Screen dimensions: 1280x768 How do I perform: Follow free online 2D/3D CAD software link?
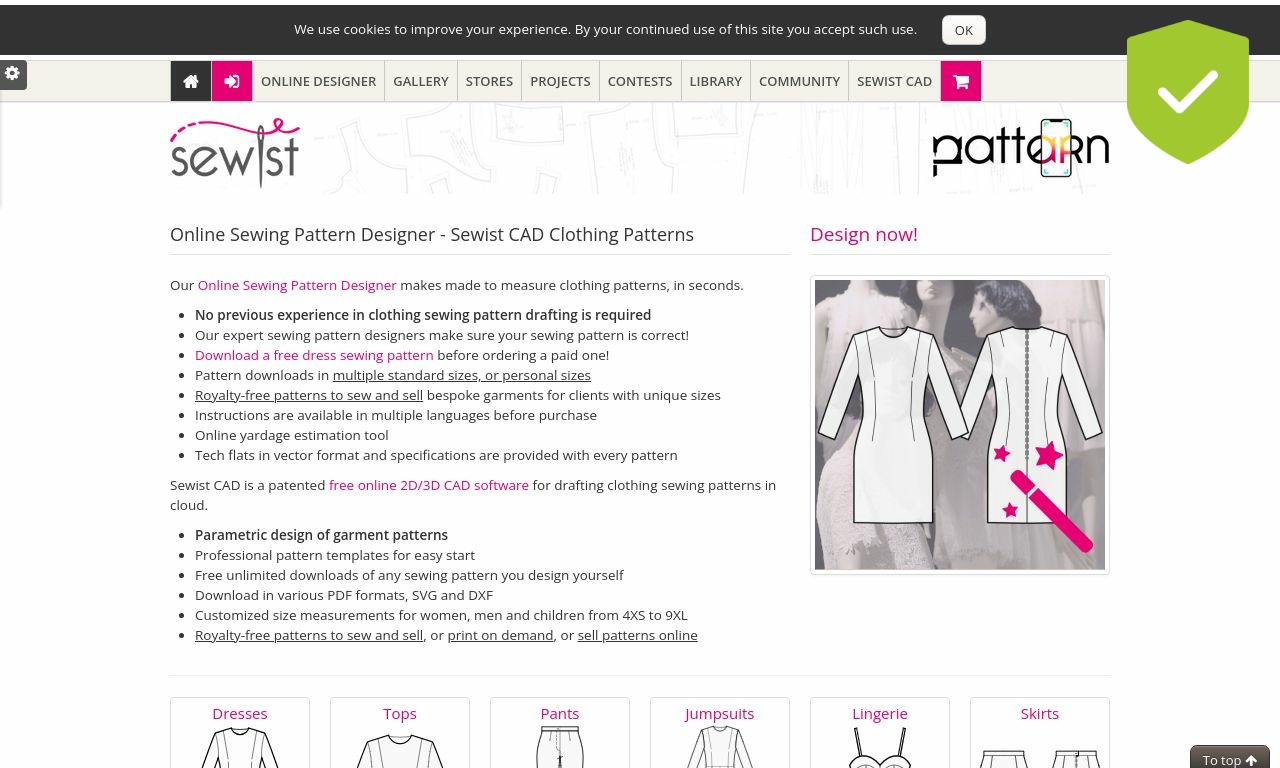pos(429,485)
